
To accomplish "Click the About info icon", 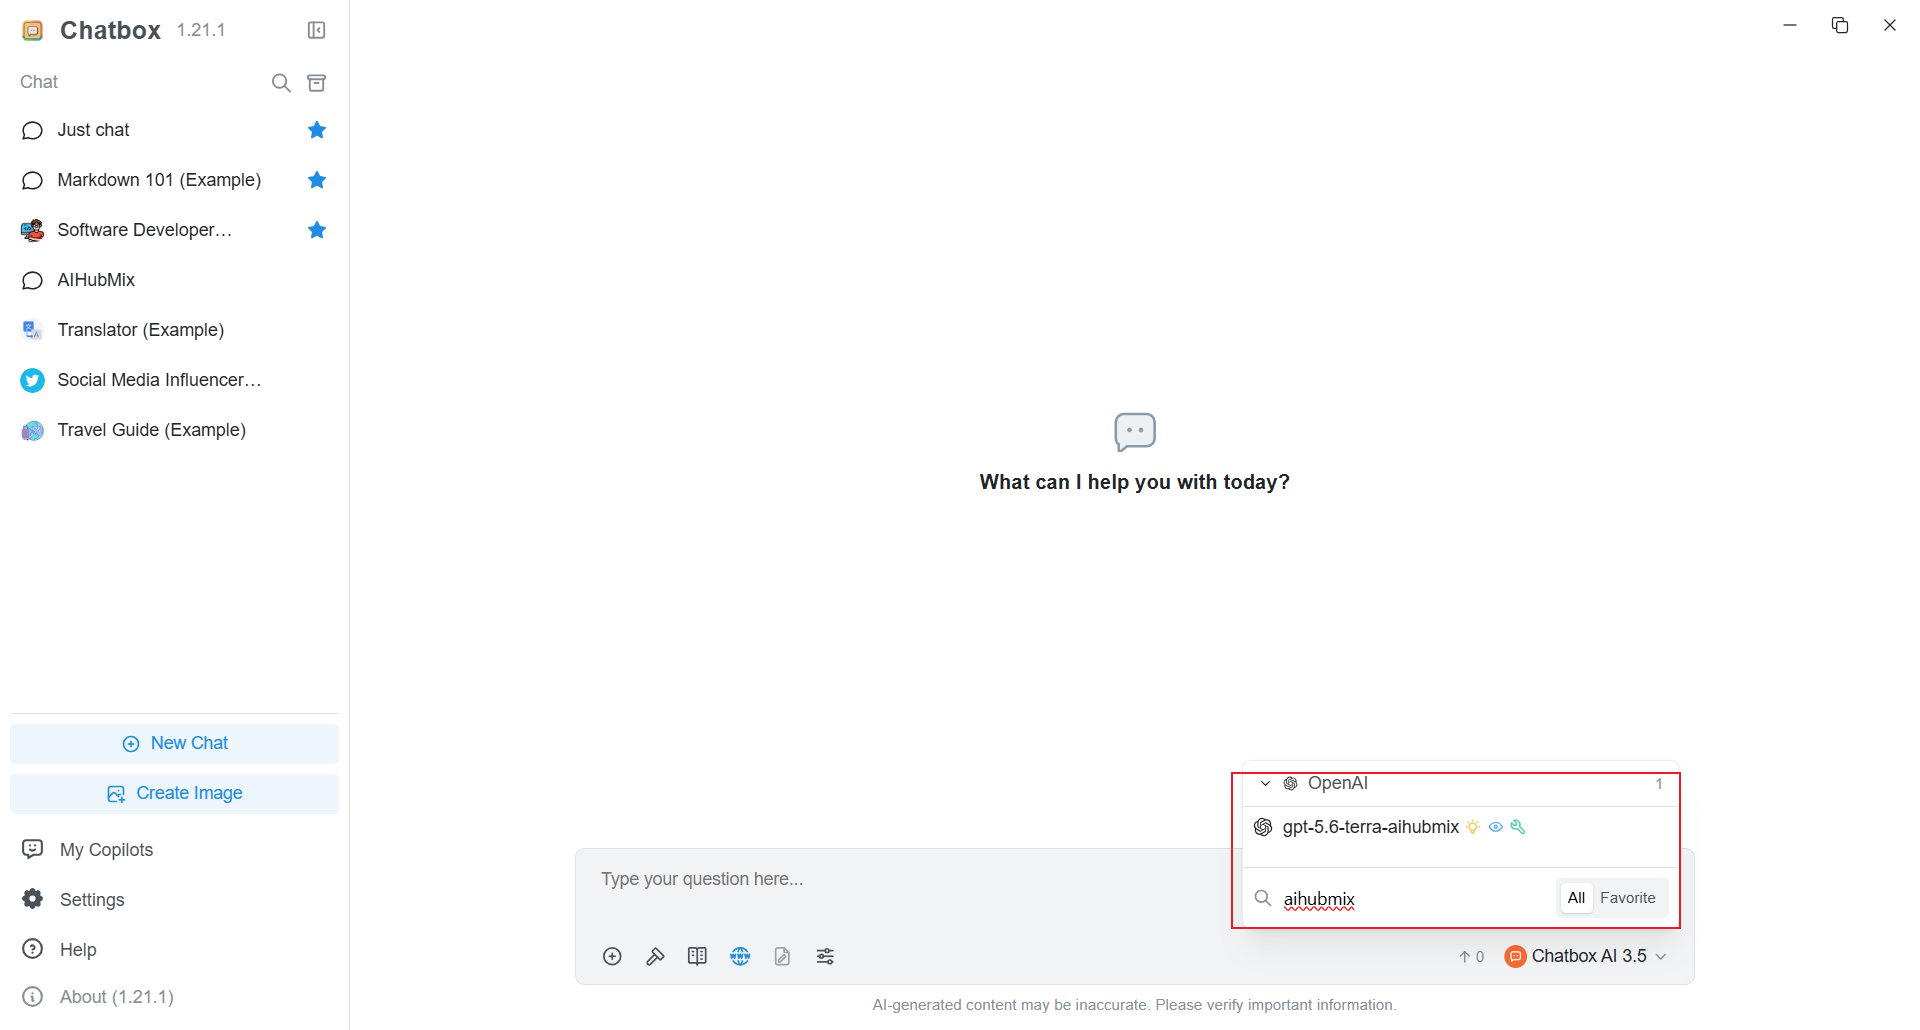I will 33,997.
